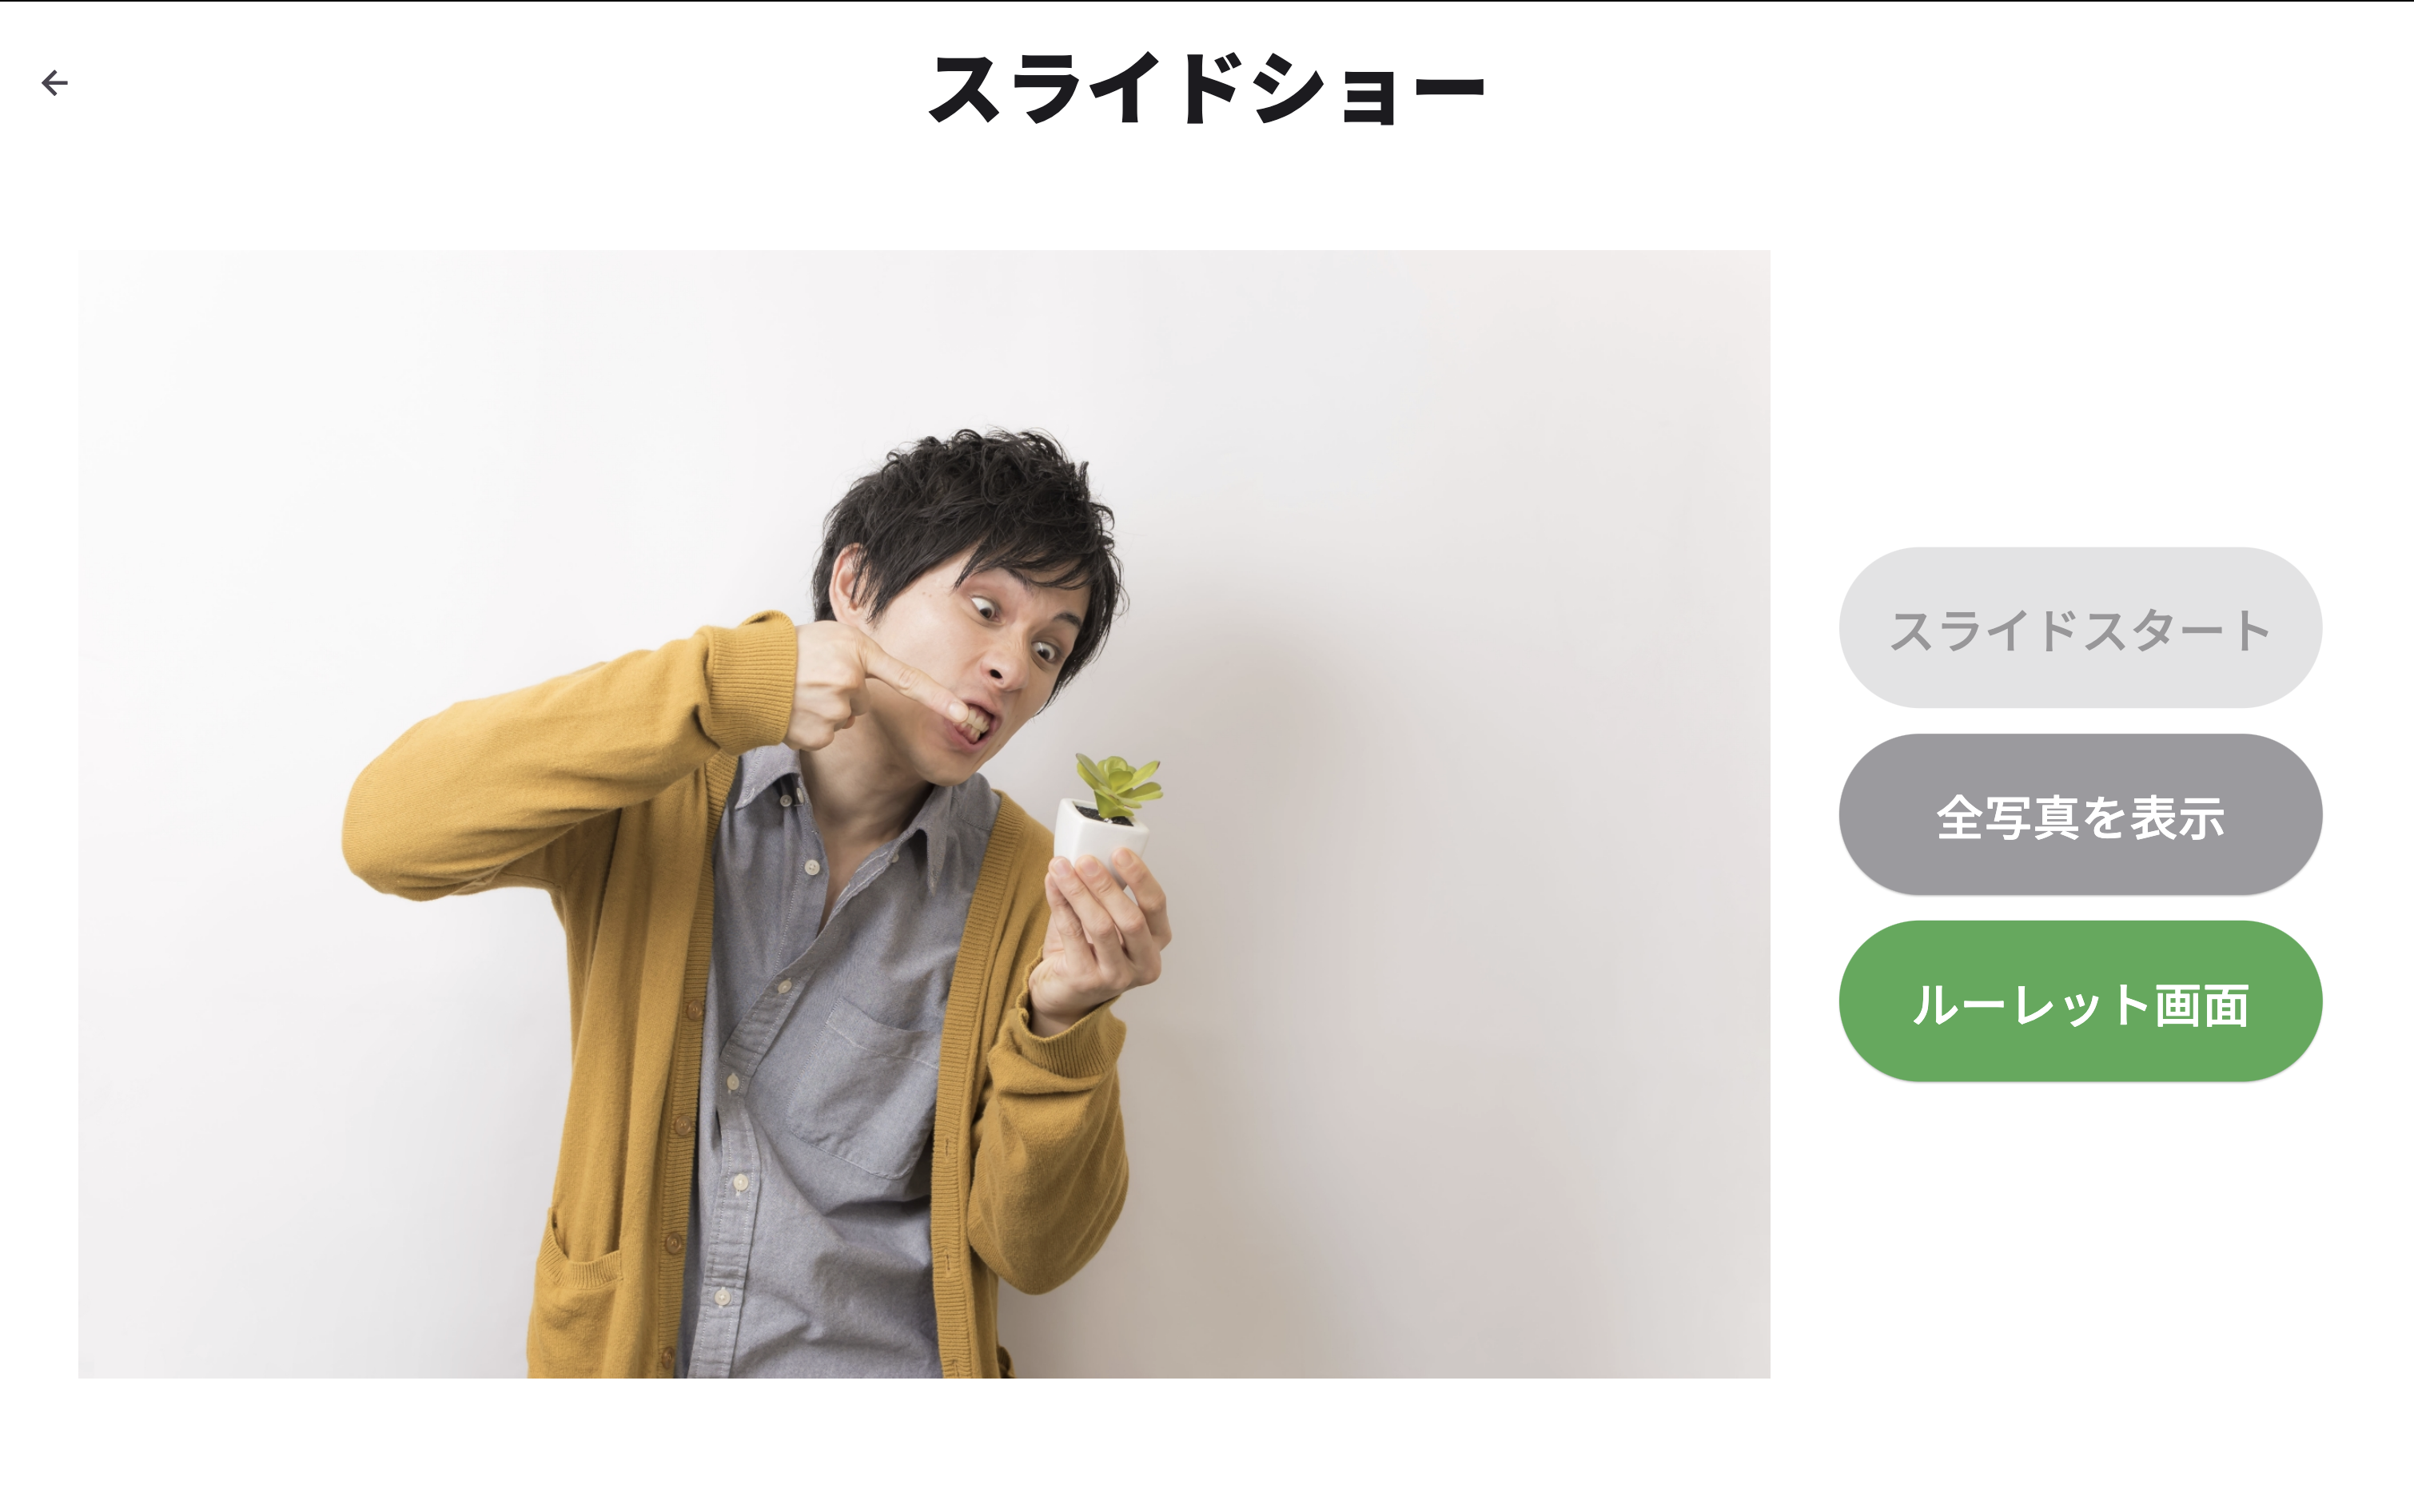Open the roulette screen via the green button
Viewport: 2414px width, 1512px height.
click(2080, 1001)
